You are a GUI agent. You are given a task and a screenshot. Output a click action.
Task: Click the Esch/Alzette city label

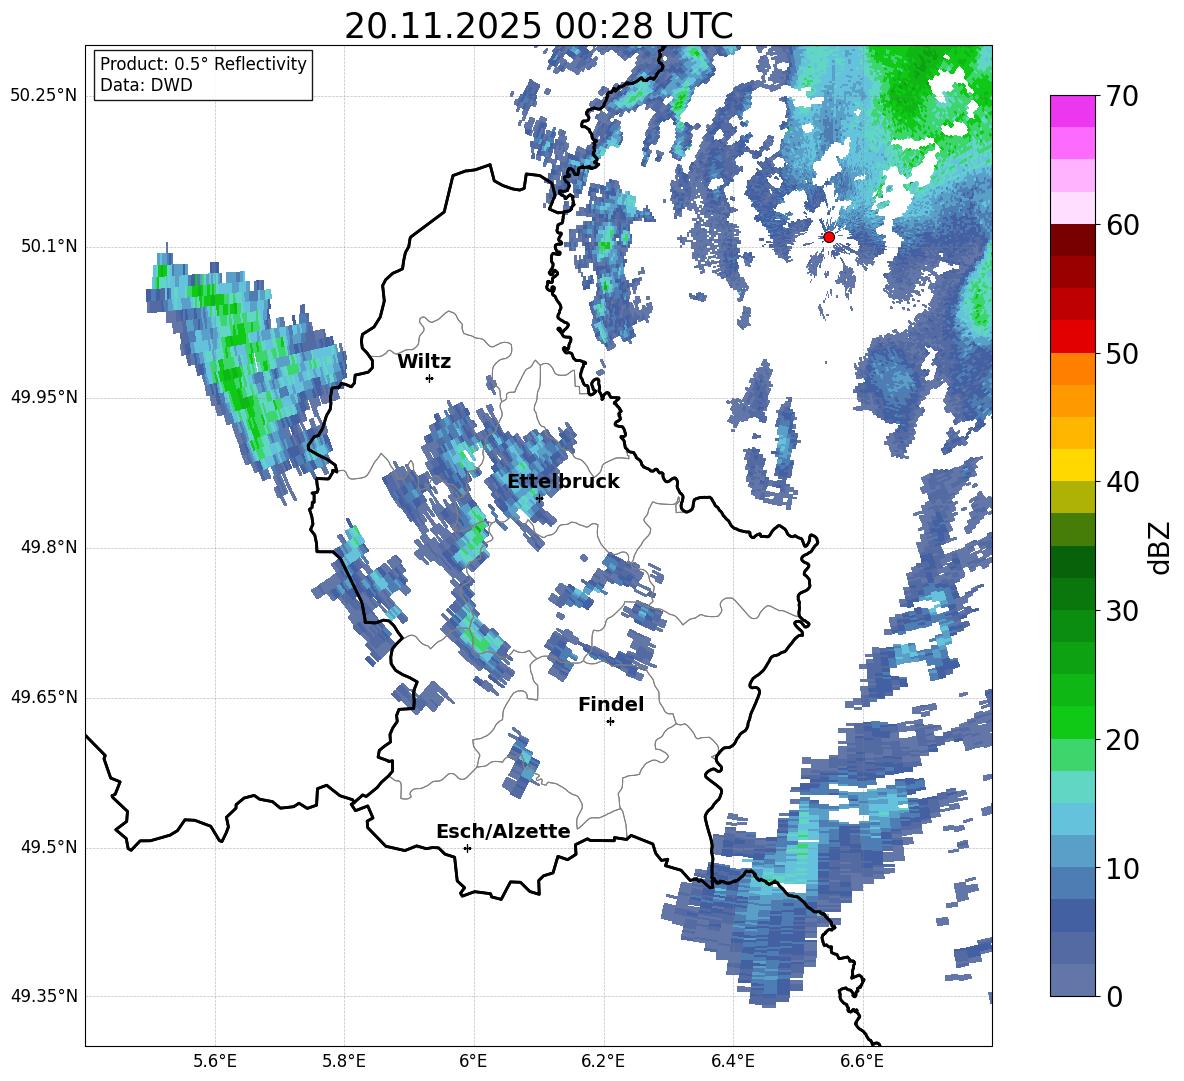click(503, 832)
